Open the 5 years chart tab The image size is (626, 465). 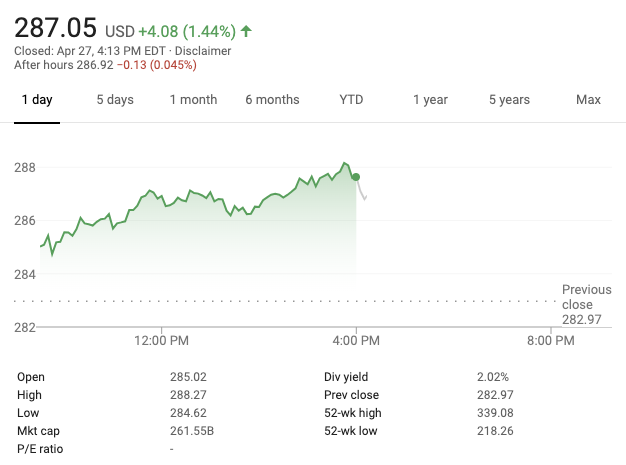[509, 100]
